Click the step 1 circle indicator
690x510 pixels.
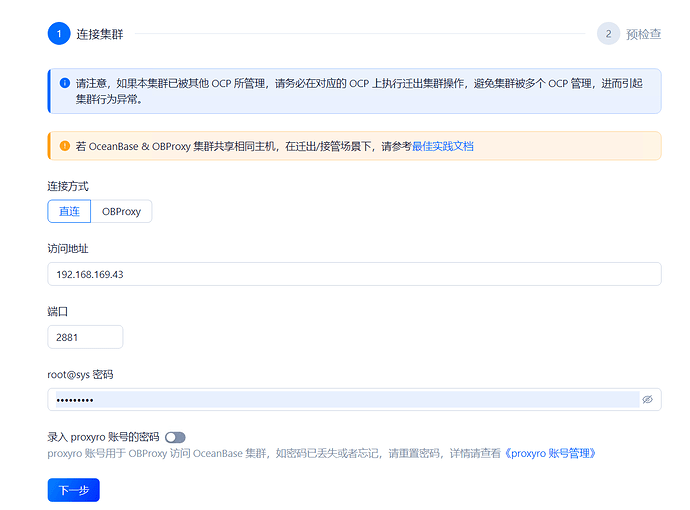(x=59, y=33)
